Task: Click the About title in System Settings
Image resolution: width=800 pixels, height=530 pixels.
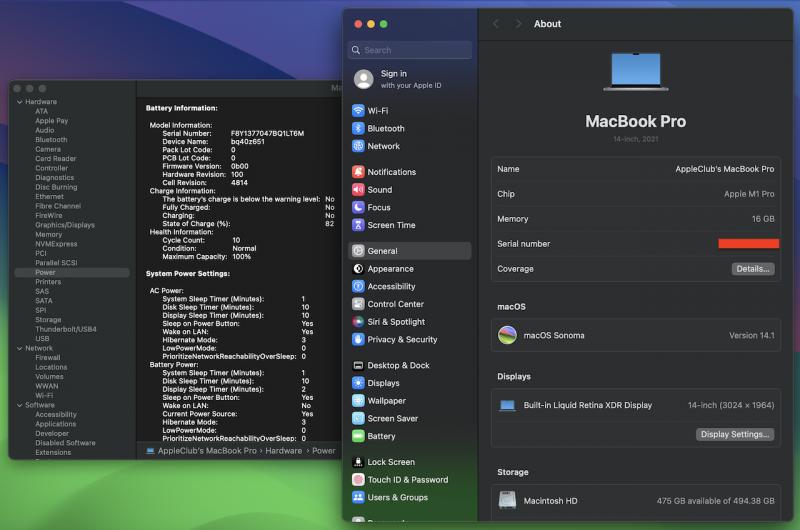Action: [547, 24]
